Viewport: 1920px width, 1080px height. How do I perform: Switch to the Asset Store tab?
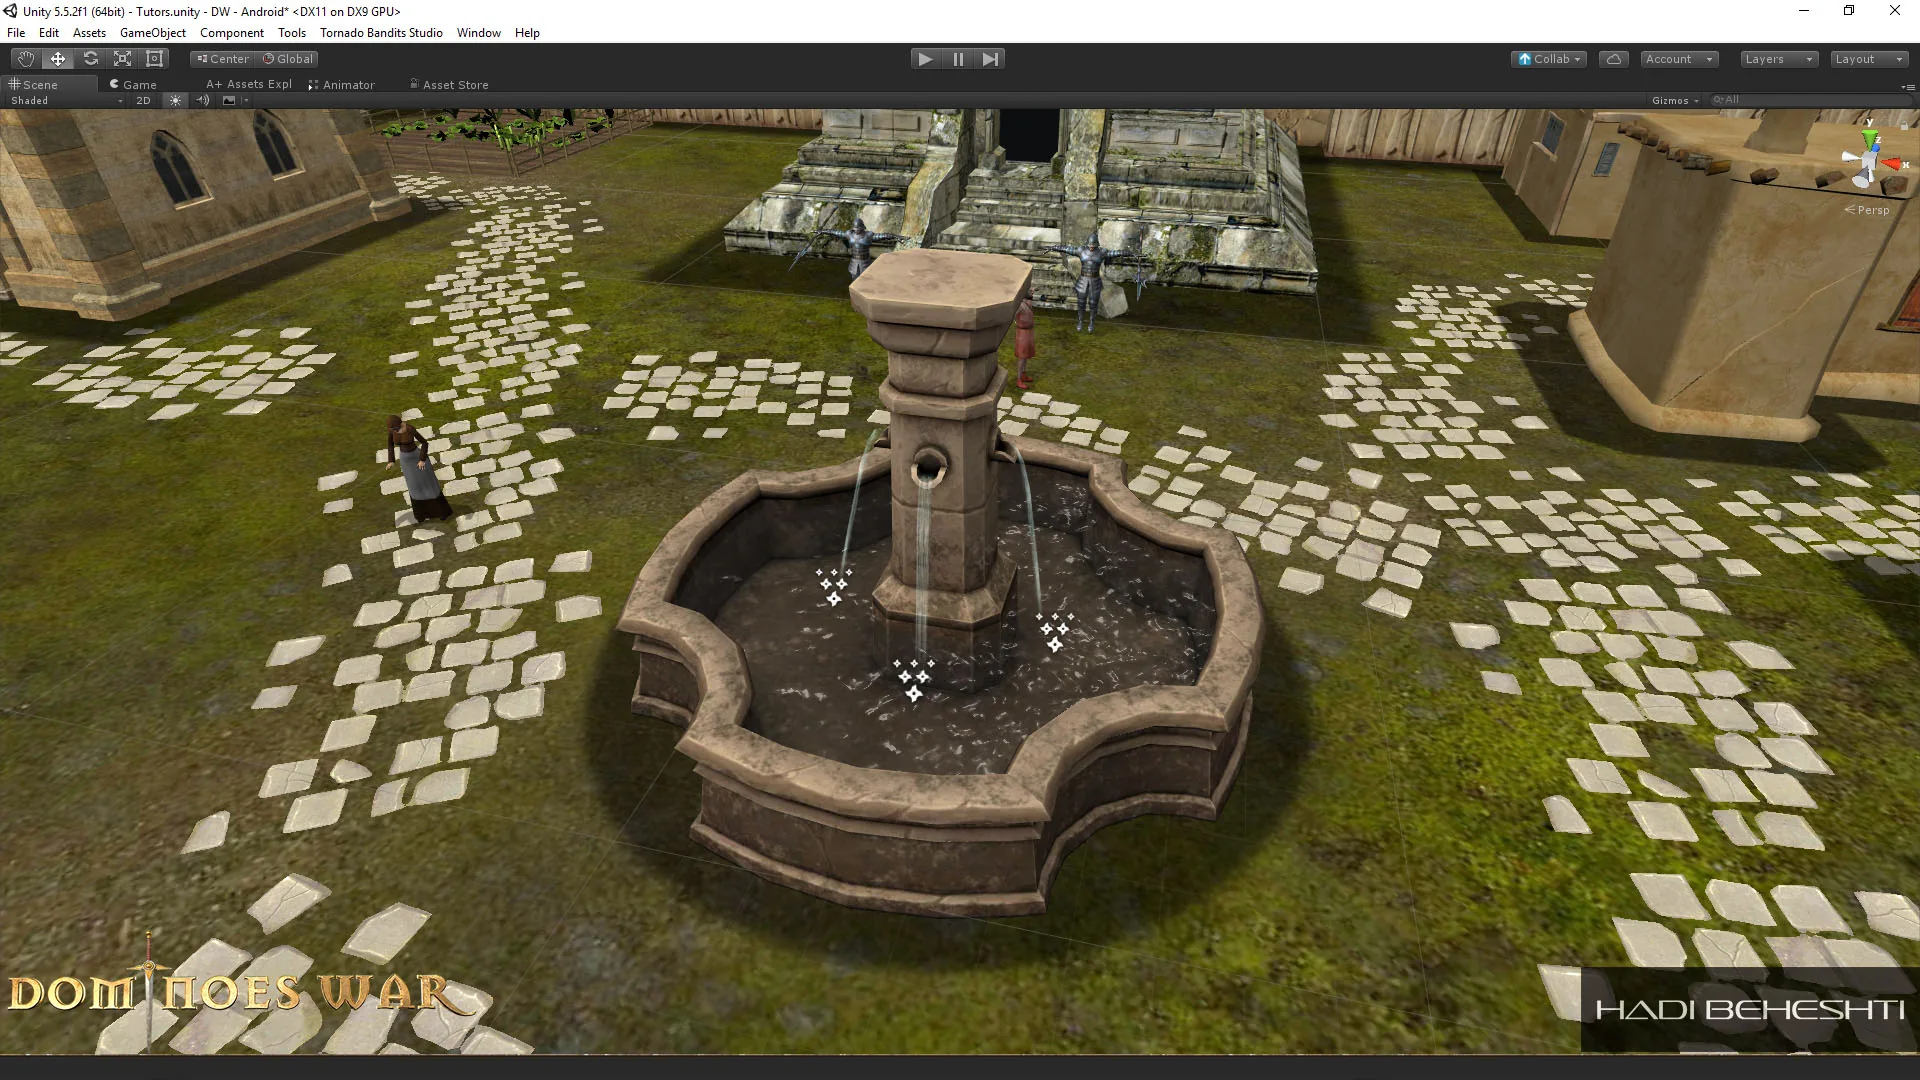(x=449, y=85)
